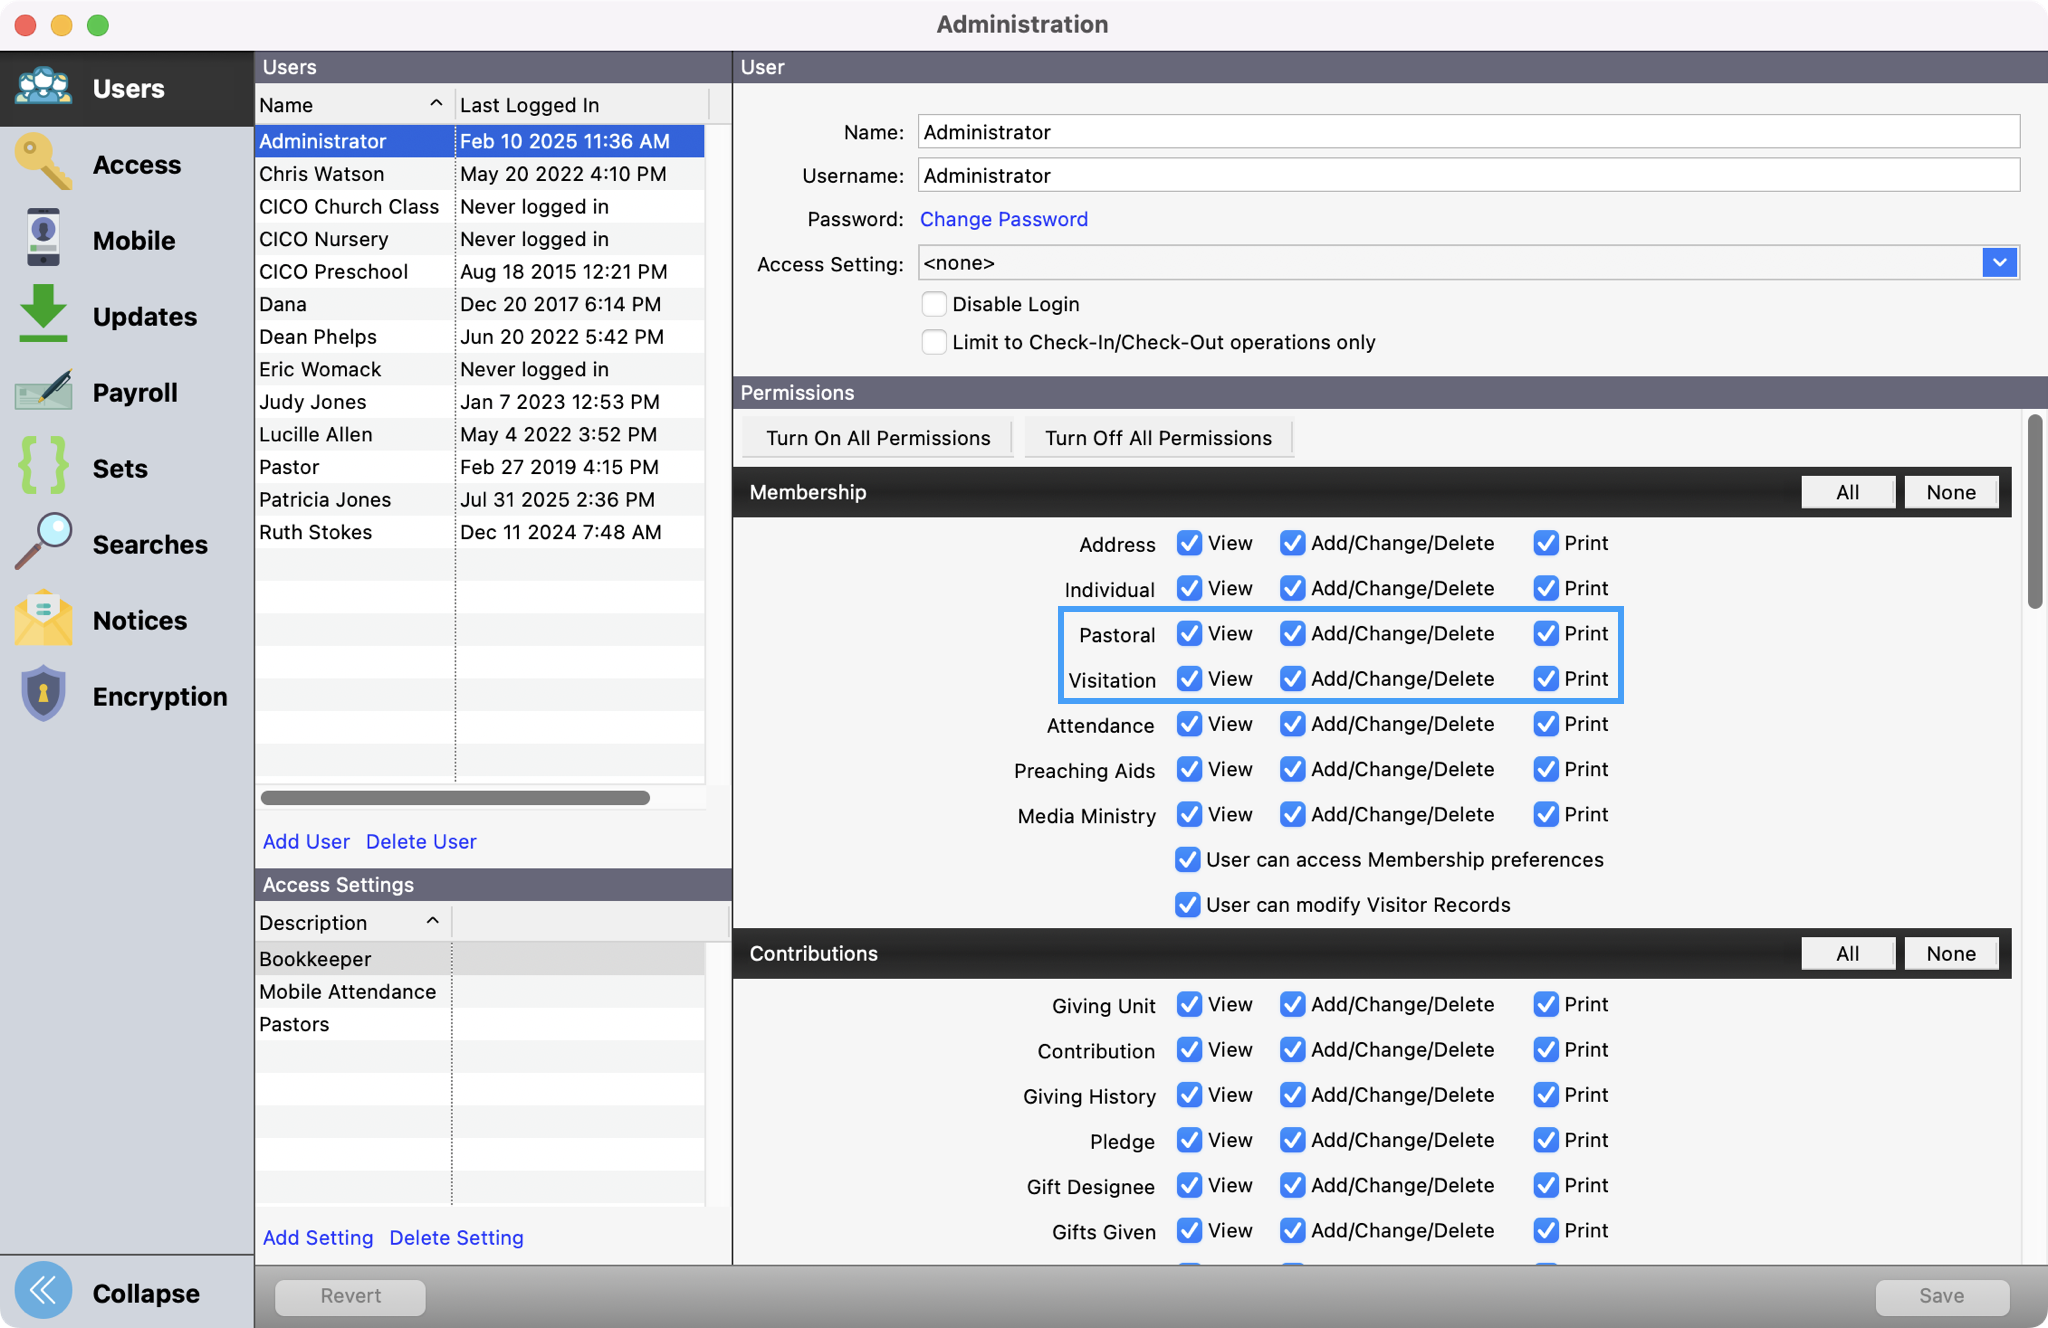Click the Add User link
This screenshot has height=1328, width=2048.
pos(306,841)
